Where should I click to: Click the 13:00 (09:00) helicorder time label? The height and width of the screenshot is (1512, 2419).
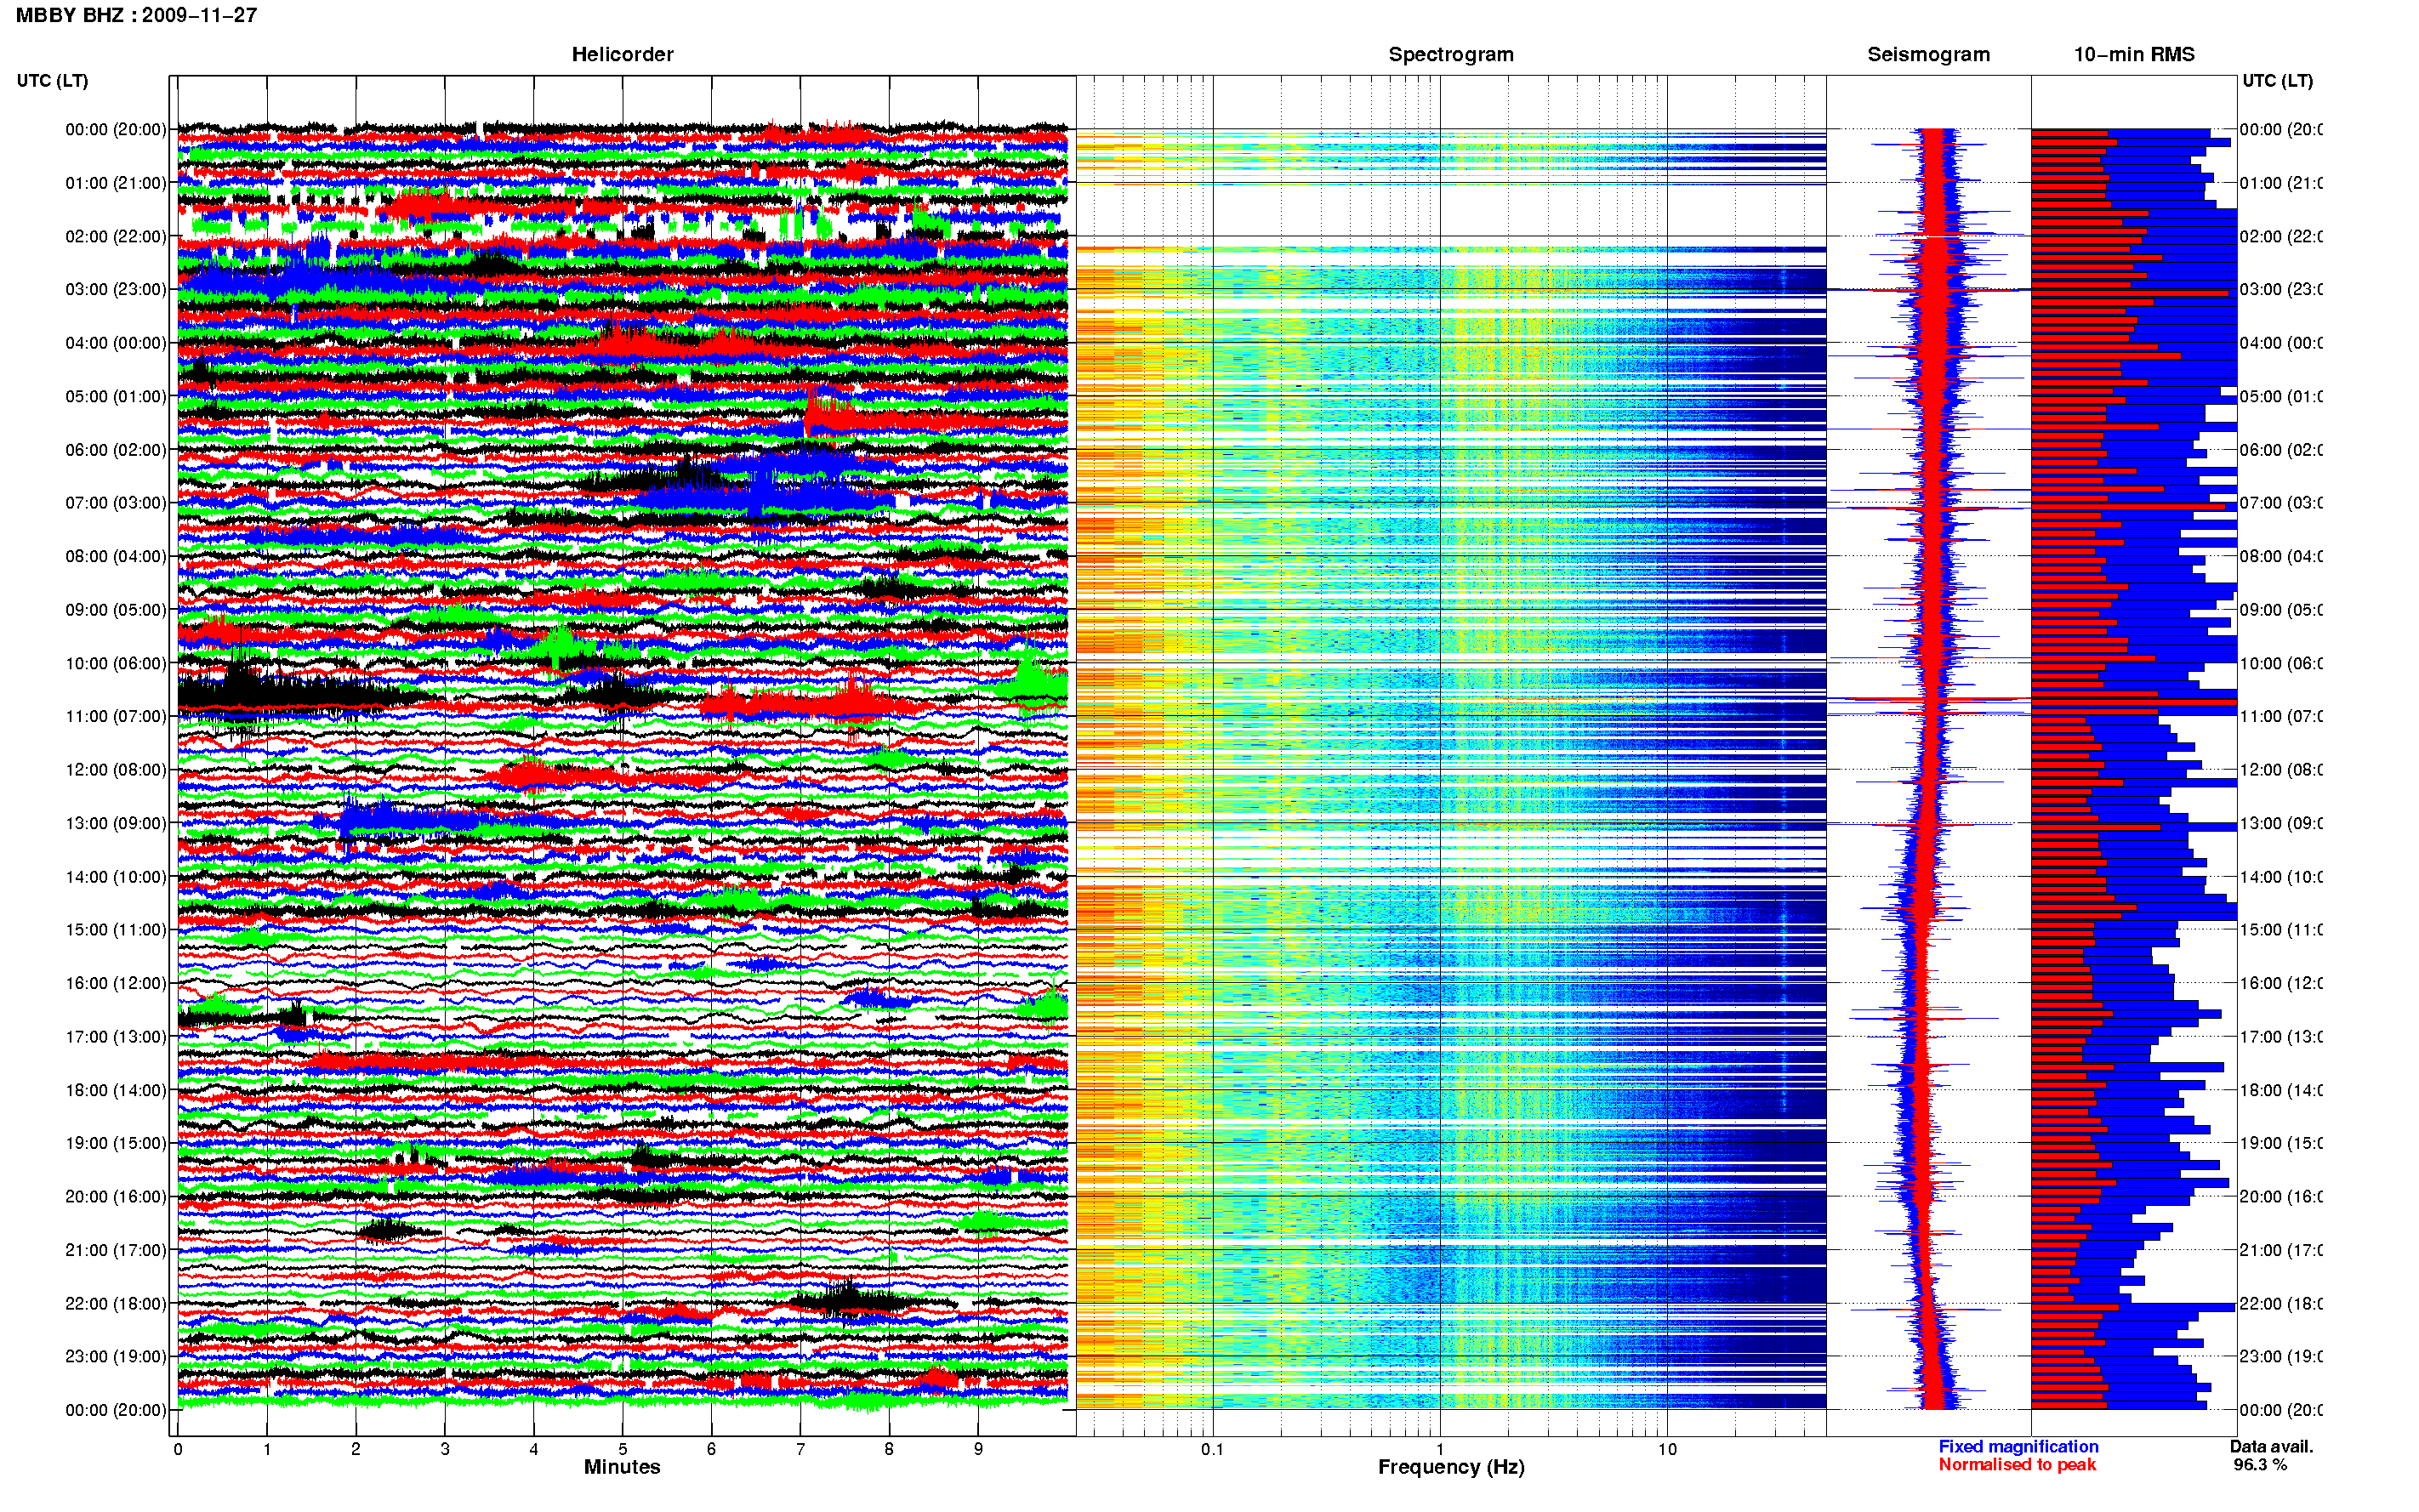pos(116,823)
